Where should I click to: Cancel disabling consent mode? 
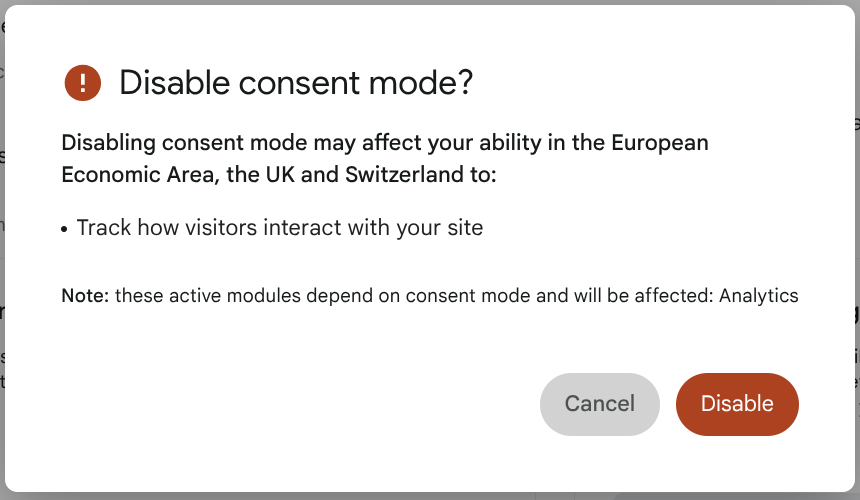click(599, 404)
